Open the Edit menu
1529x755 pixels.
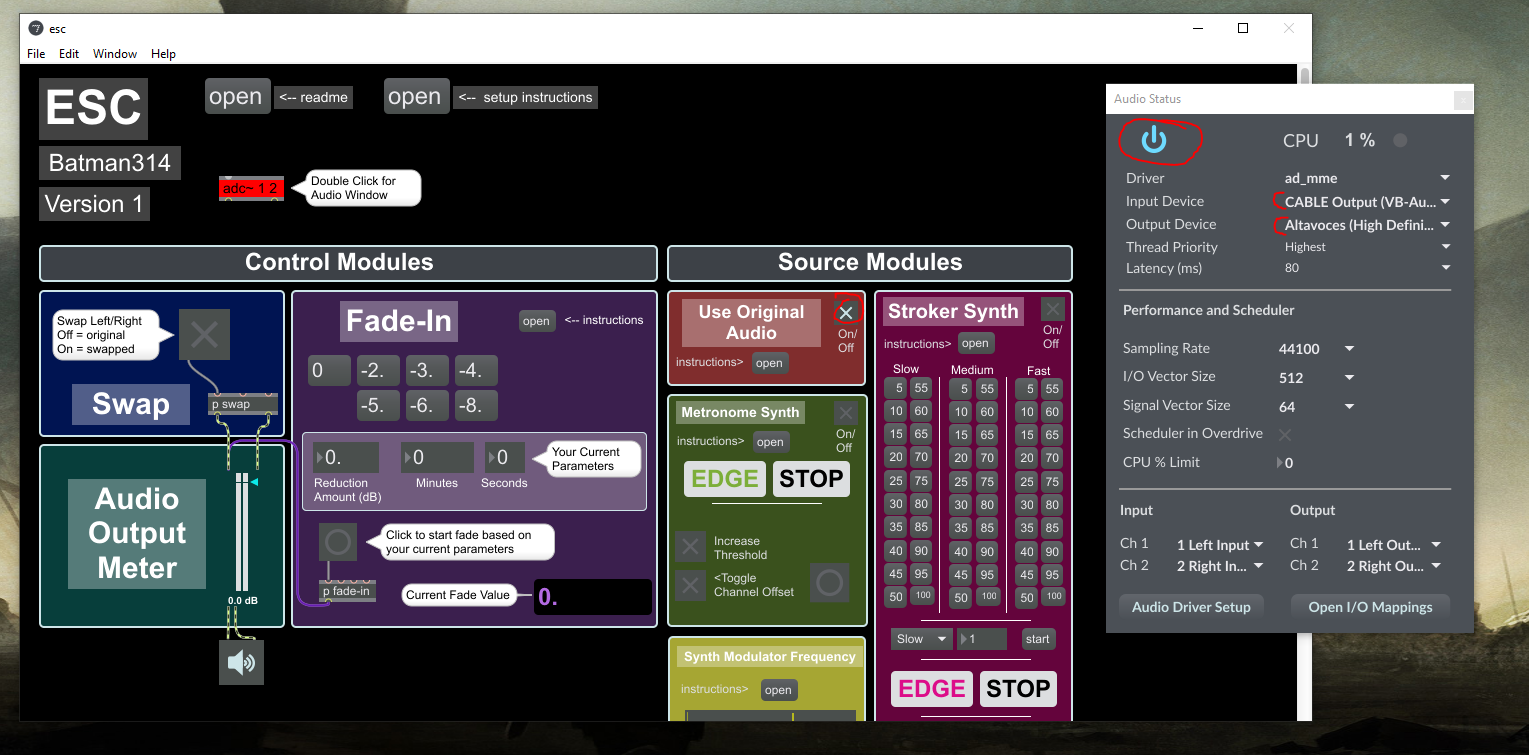tap(69, 54)
